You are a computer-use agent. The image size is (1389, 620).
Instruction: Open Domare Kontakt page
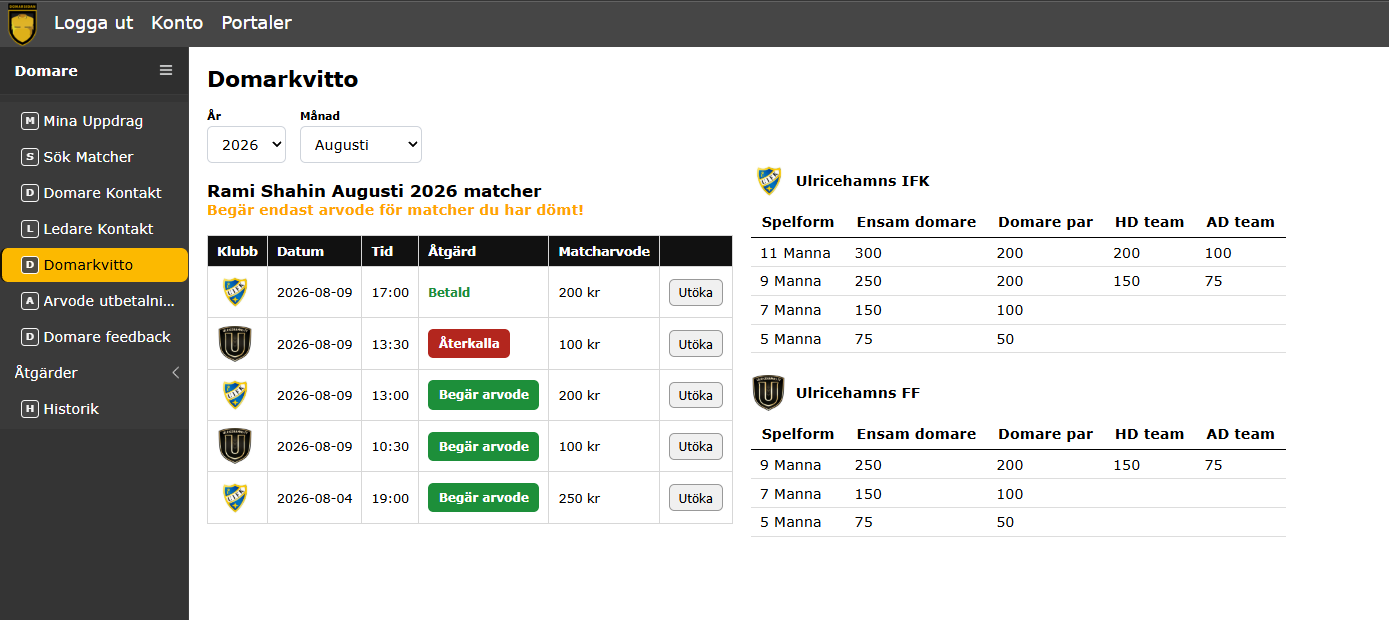coord(94,193)
